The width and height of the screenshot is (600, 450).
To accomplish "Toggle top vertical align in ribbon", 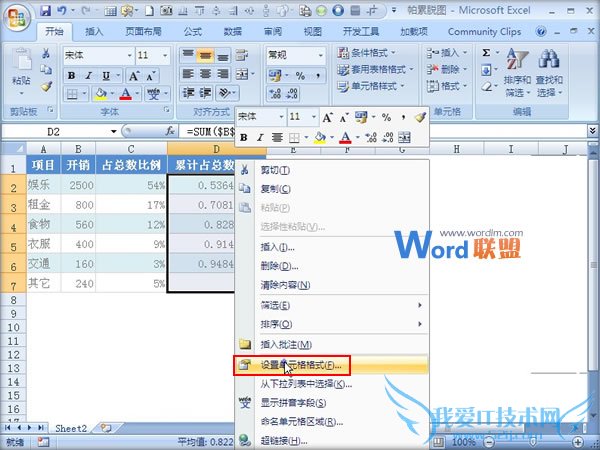I will pos(188,56).
